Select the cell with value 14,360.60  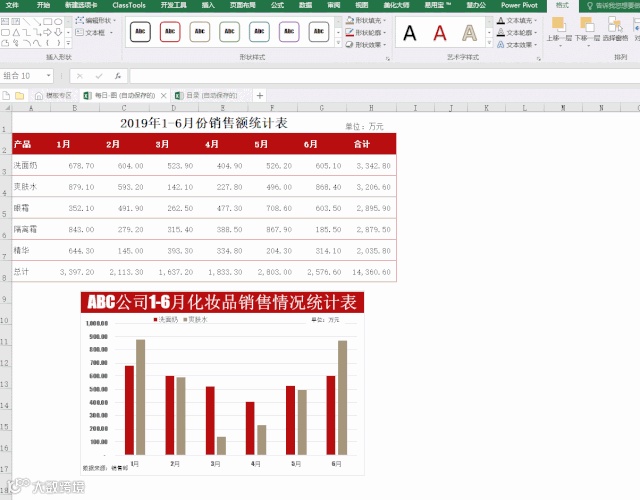coord(371,272)
